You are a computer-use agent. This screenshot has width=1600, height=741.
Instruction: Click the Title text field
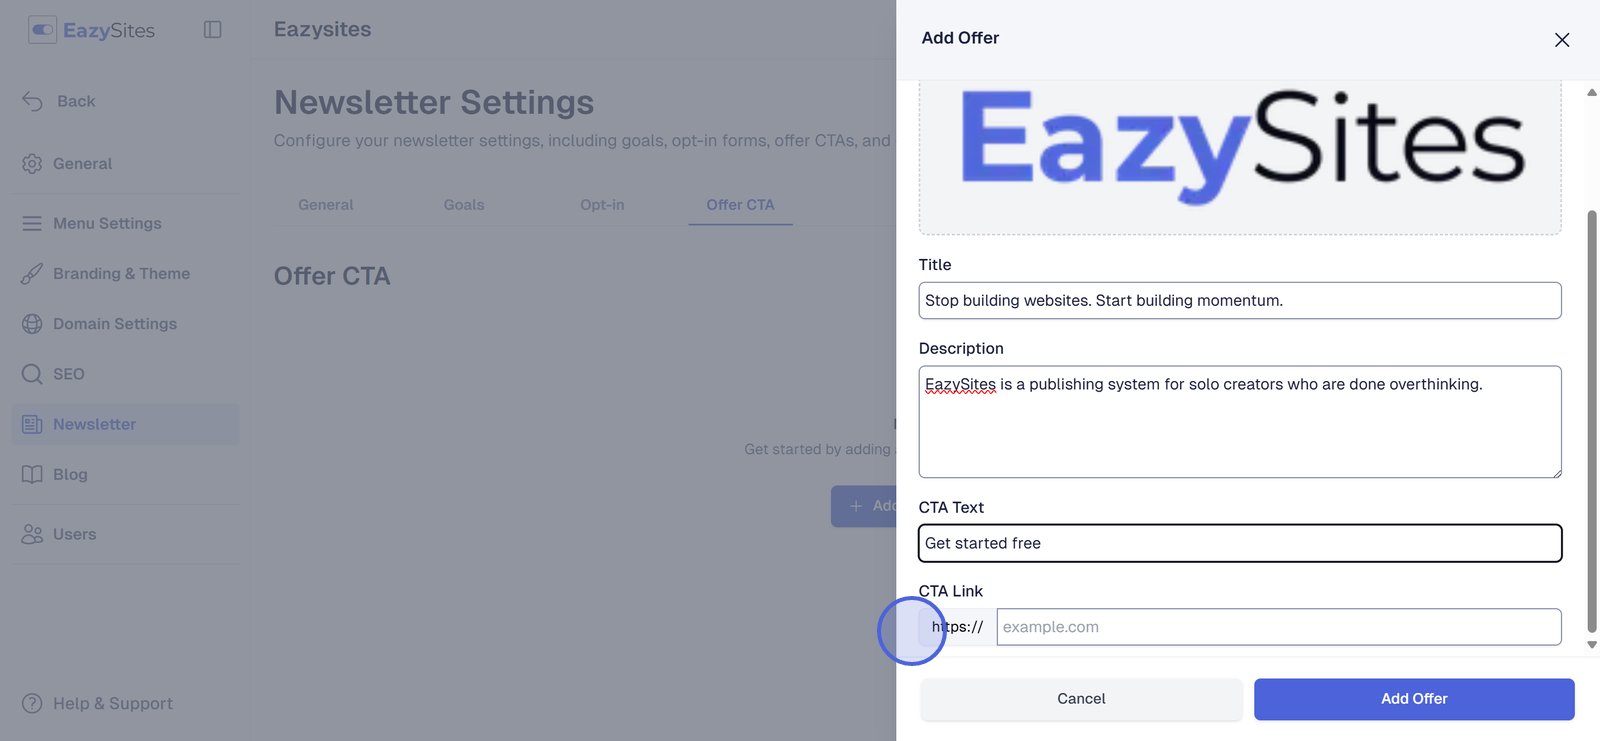click(x=1239, y=301)
